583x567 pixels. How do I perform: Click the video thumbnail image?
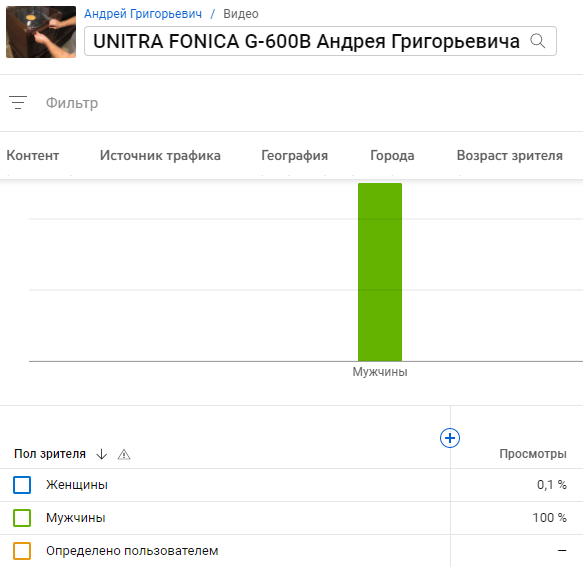pyautogui.click(x=41, y=32)
